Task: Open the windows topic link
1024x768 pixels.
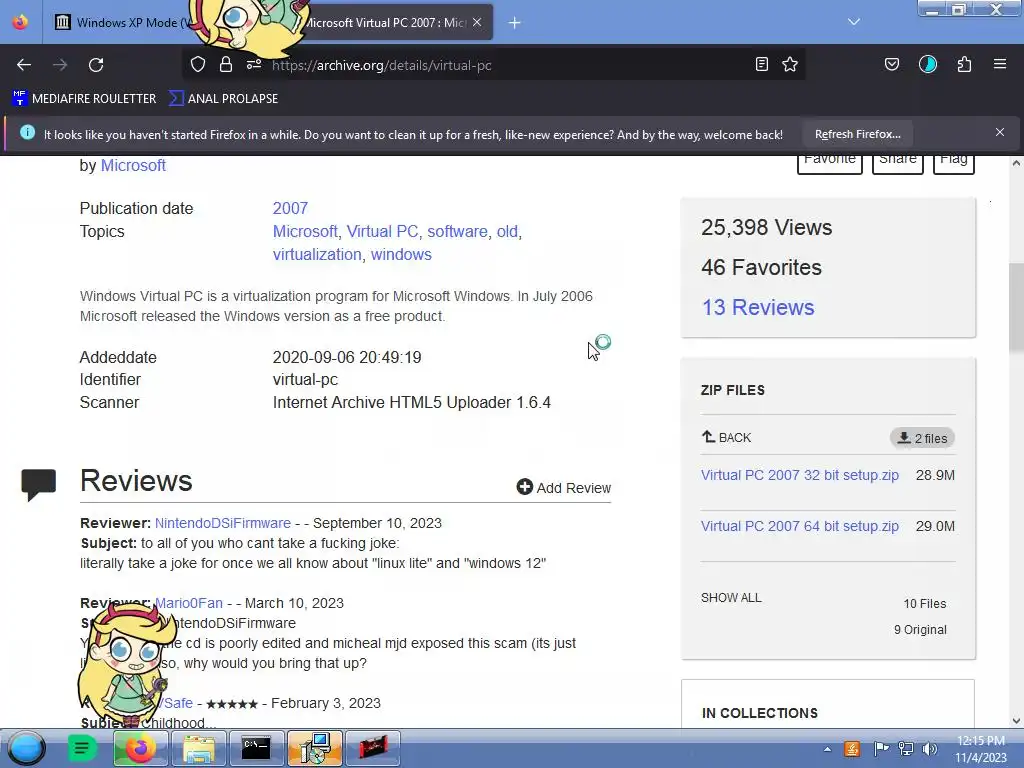Action: point(401,255)
